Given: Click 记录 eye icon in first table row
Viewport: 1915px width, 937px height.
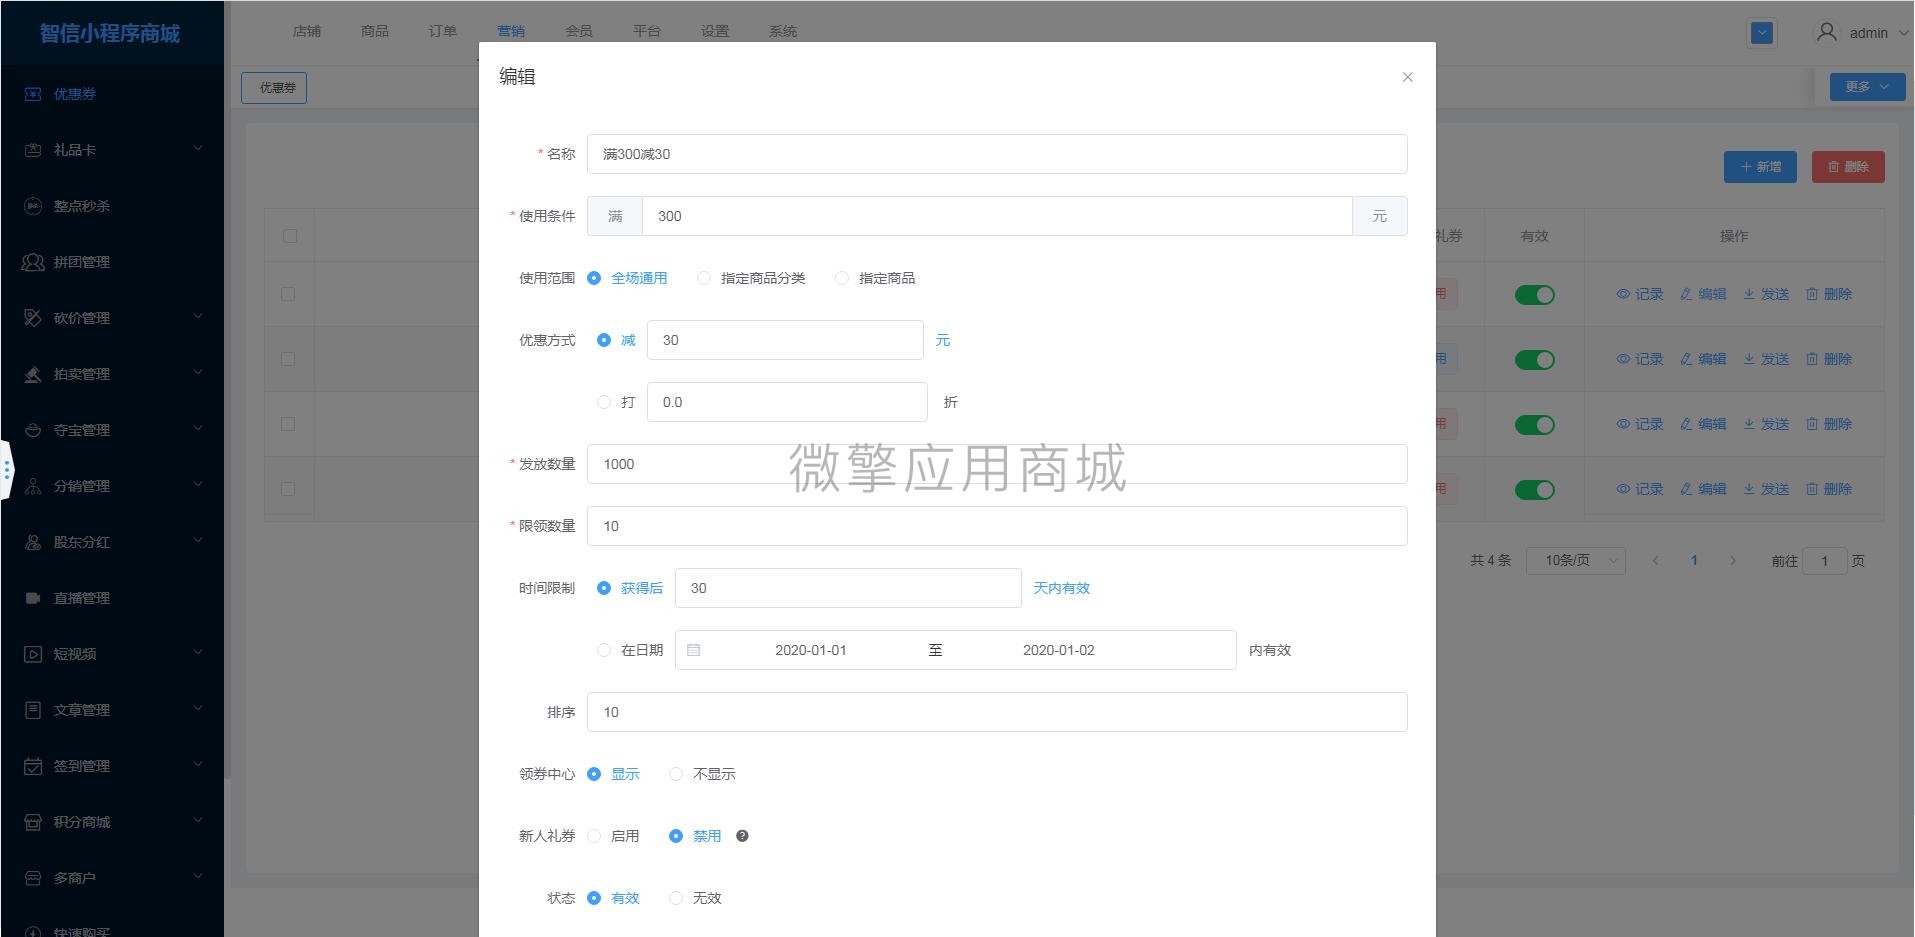Looking at the screenshot, I should pos(1623,294).
